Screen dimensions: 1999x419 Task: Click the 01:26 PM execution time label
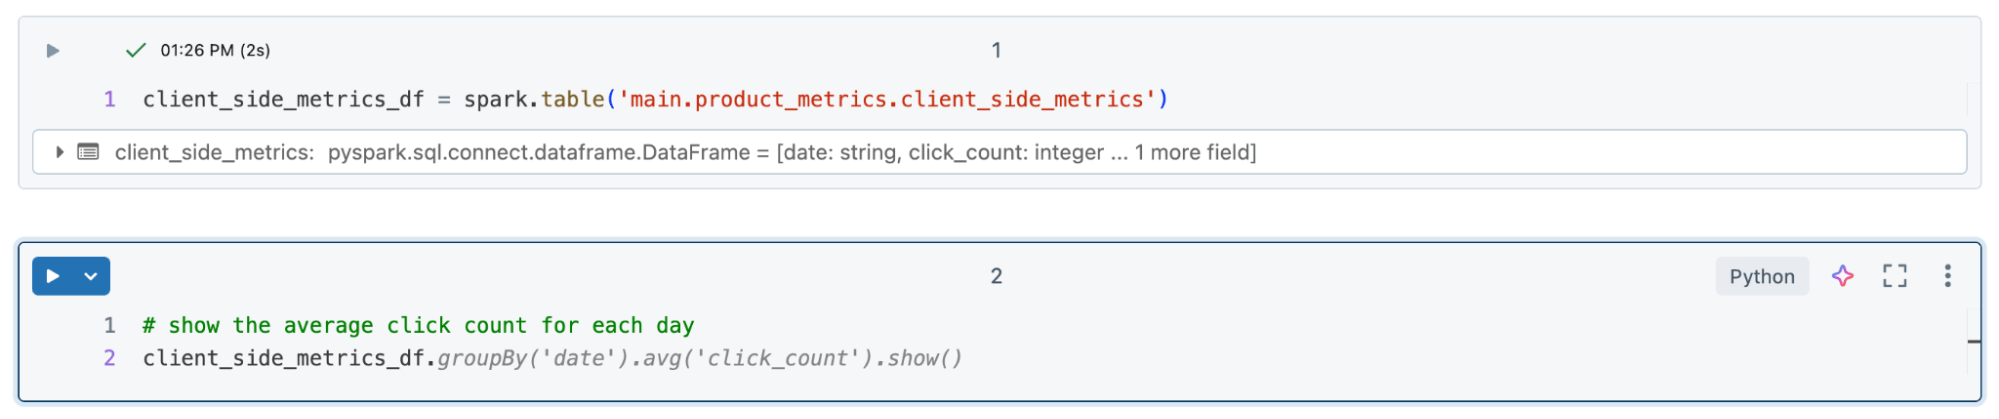click(215, 50)
